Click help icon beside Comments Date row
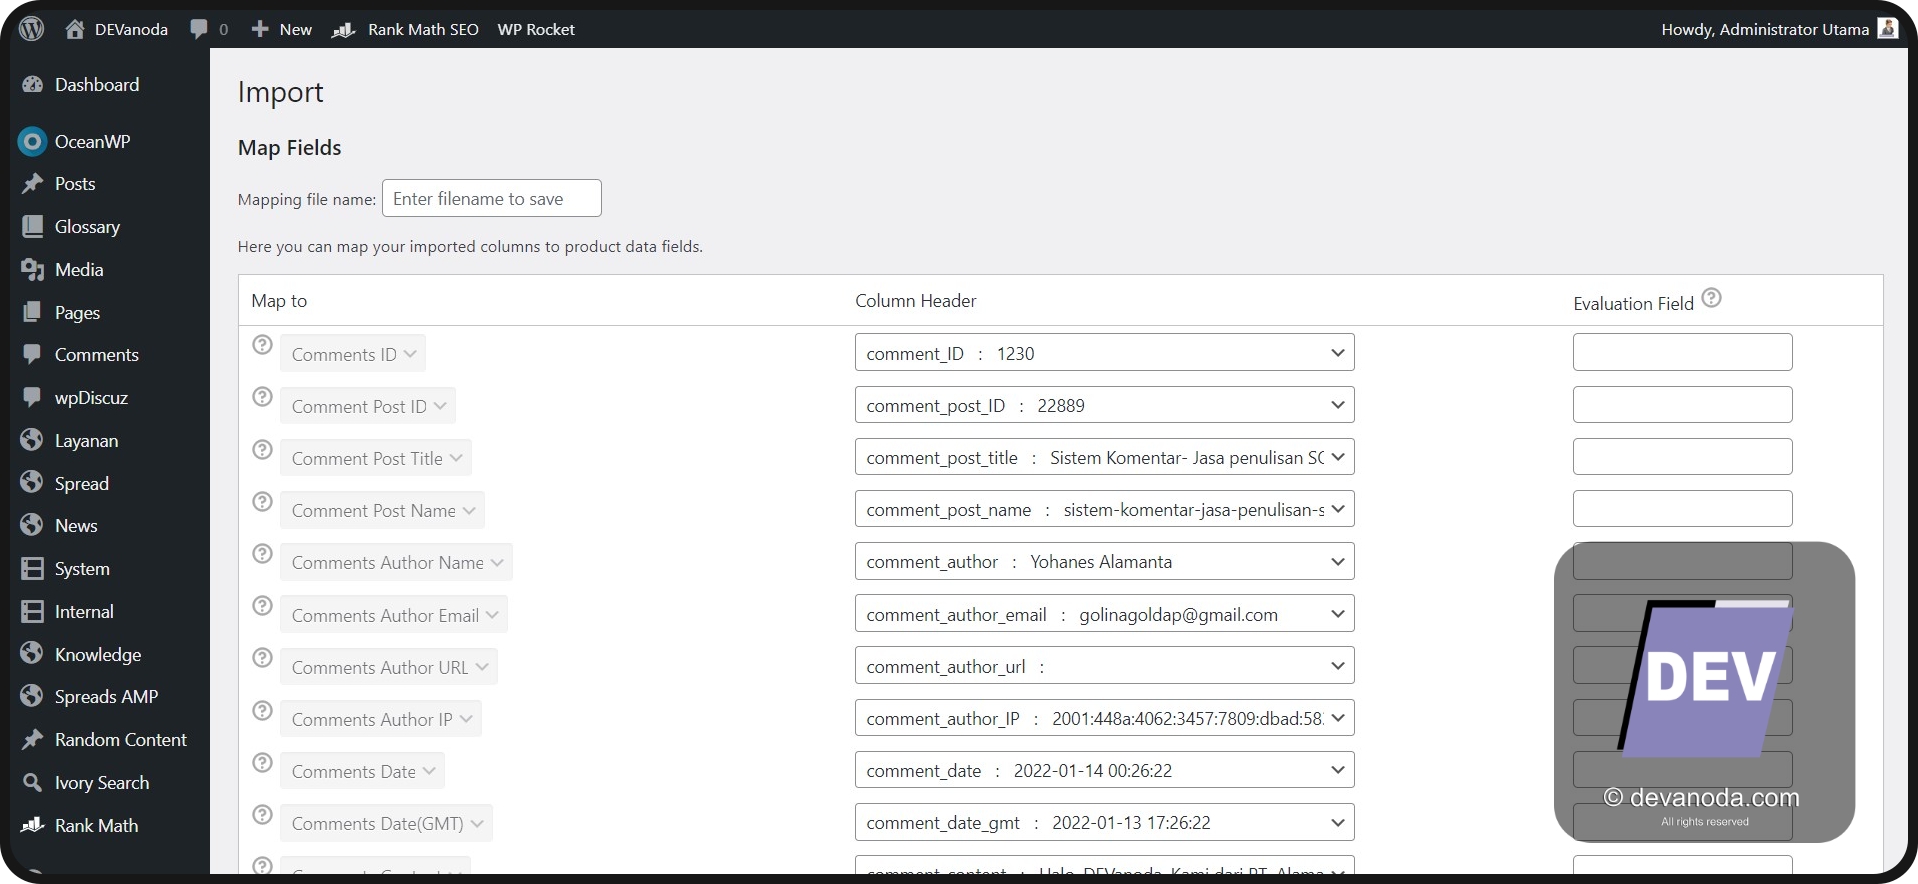The width and height of the screenshot is (1918, 884). tap(262, 763)
